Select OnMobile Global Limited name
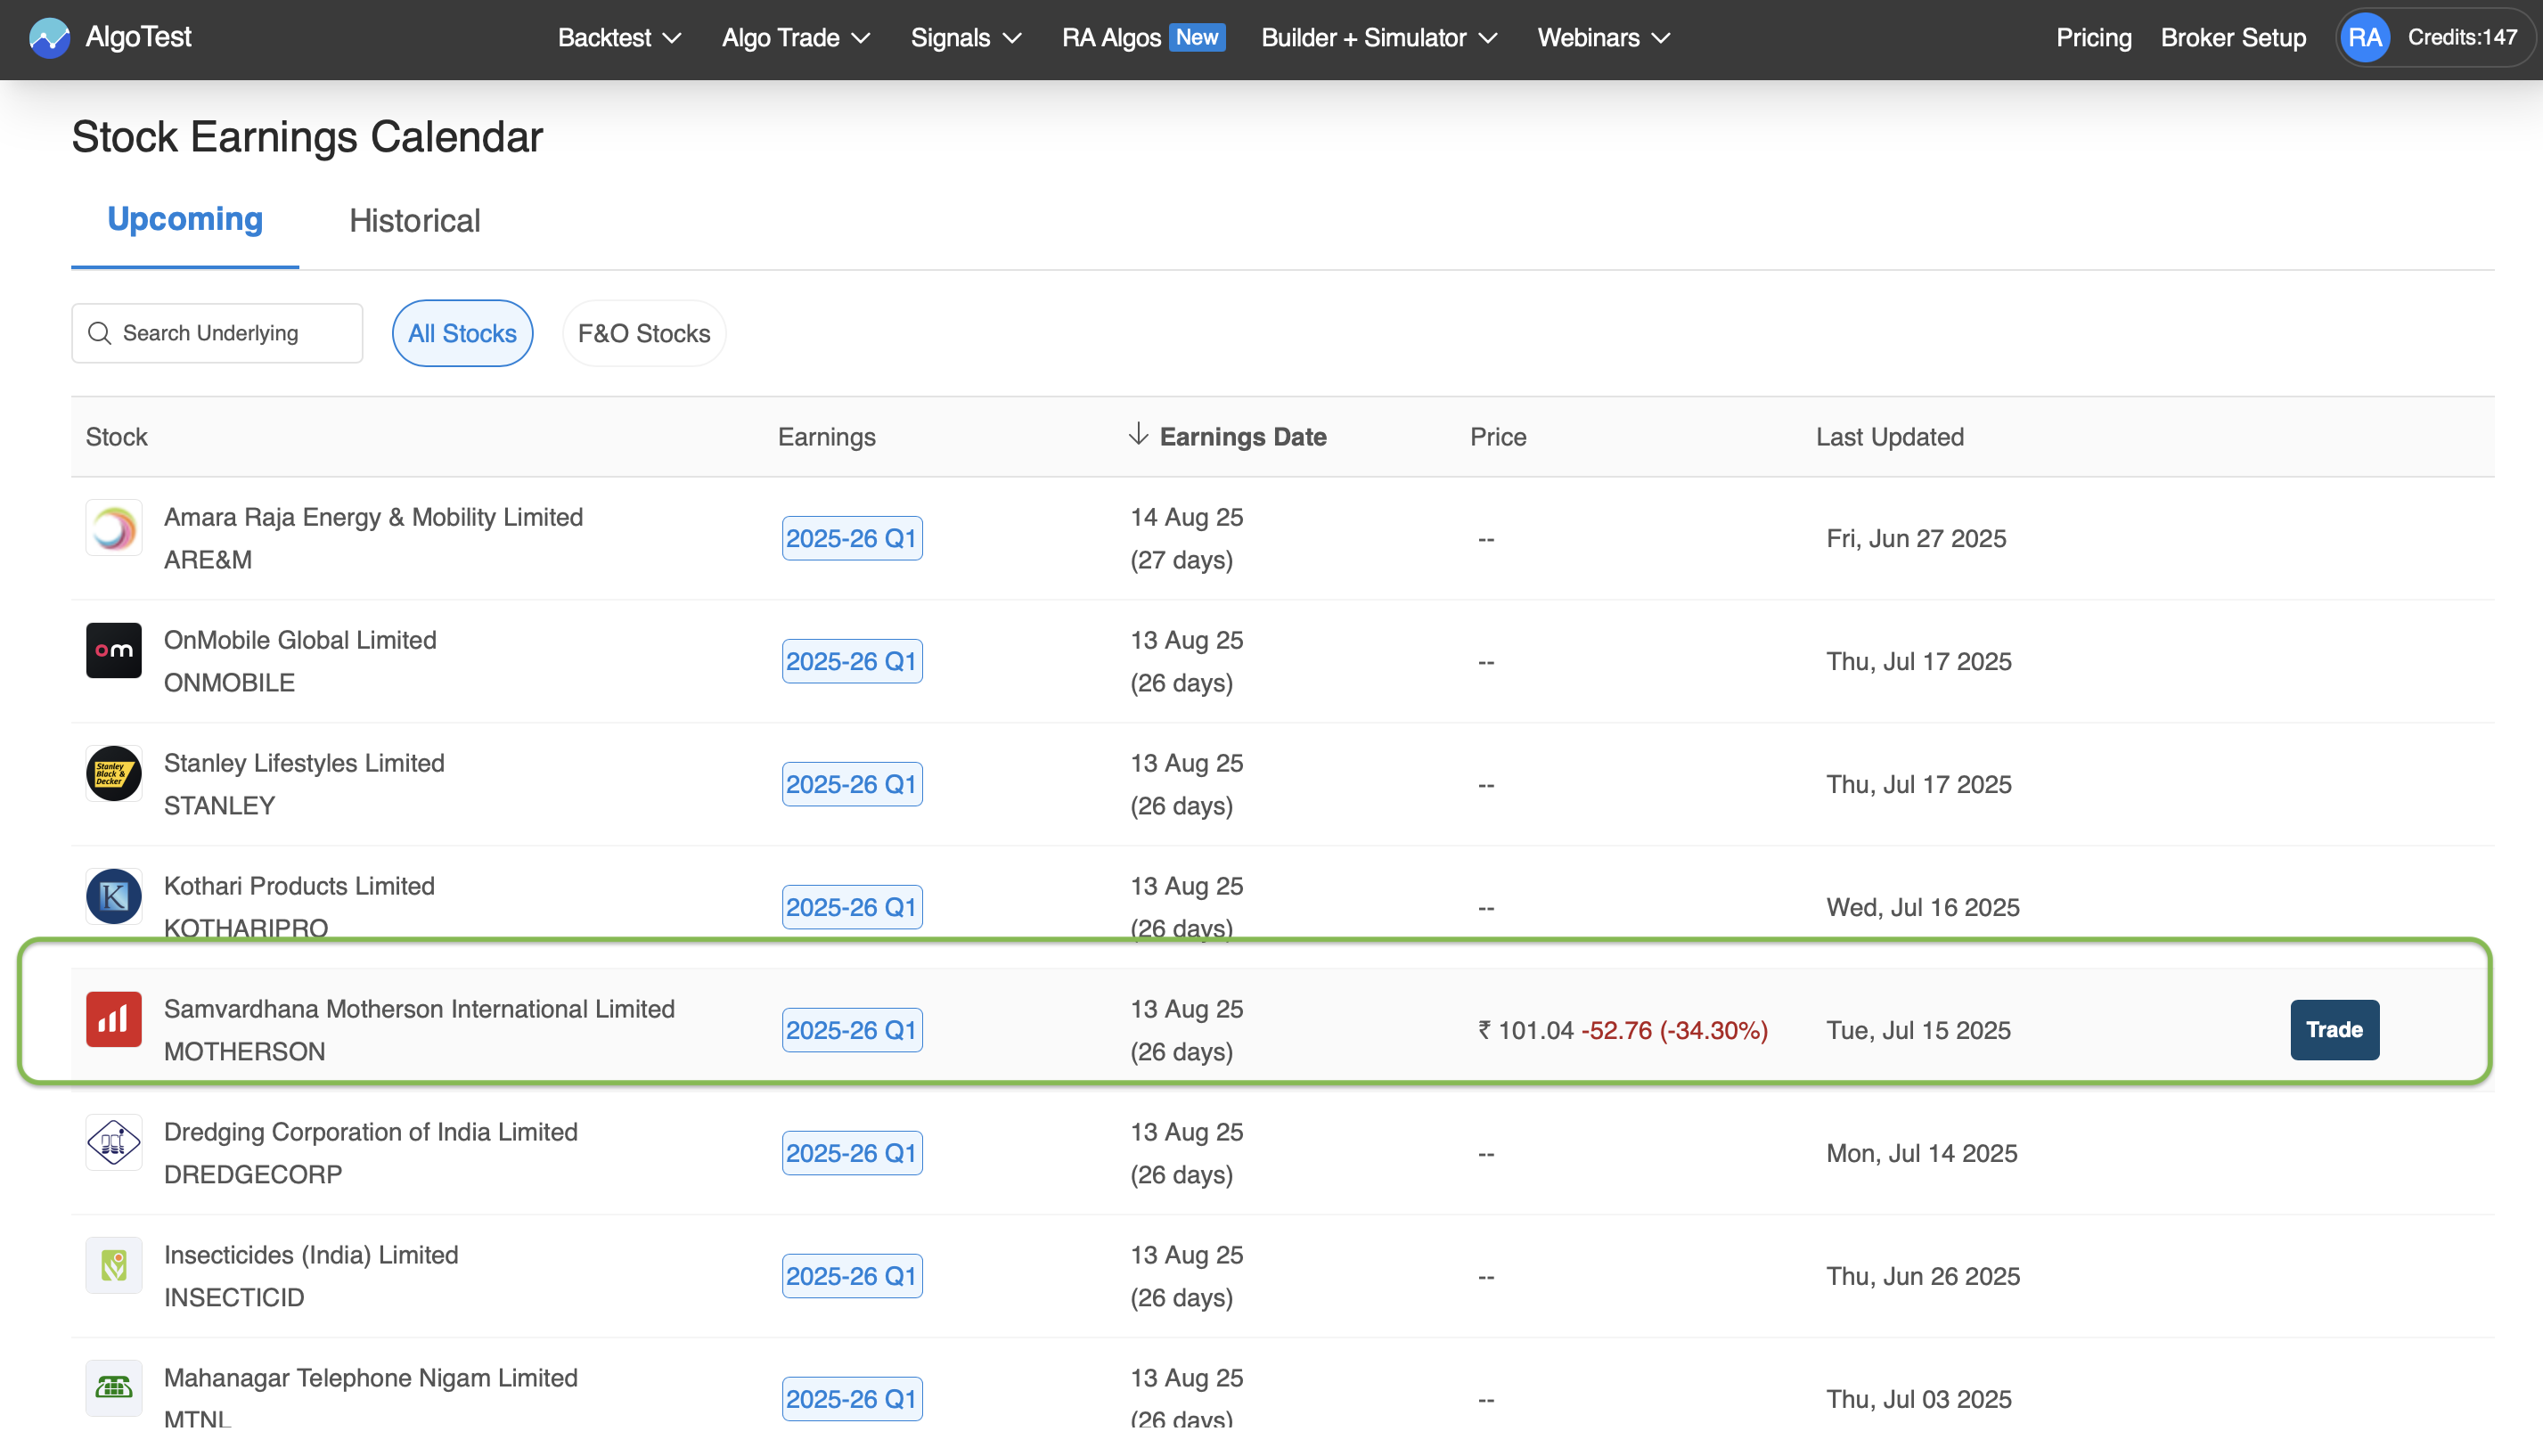Screen dimensions: 2543x1456 [300, 640]
